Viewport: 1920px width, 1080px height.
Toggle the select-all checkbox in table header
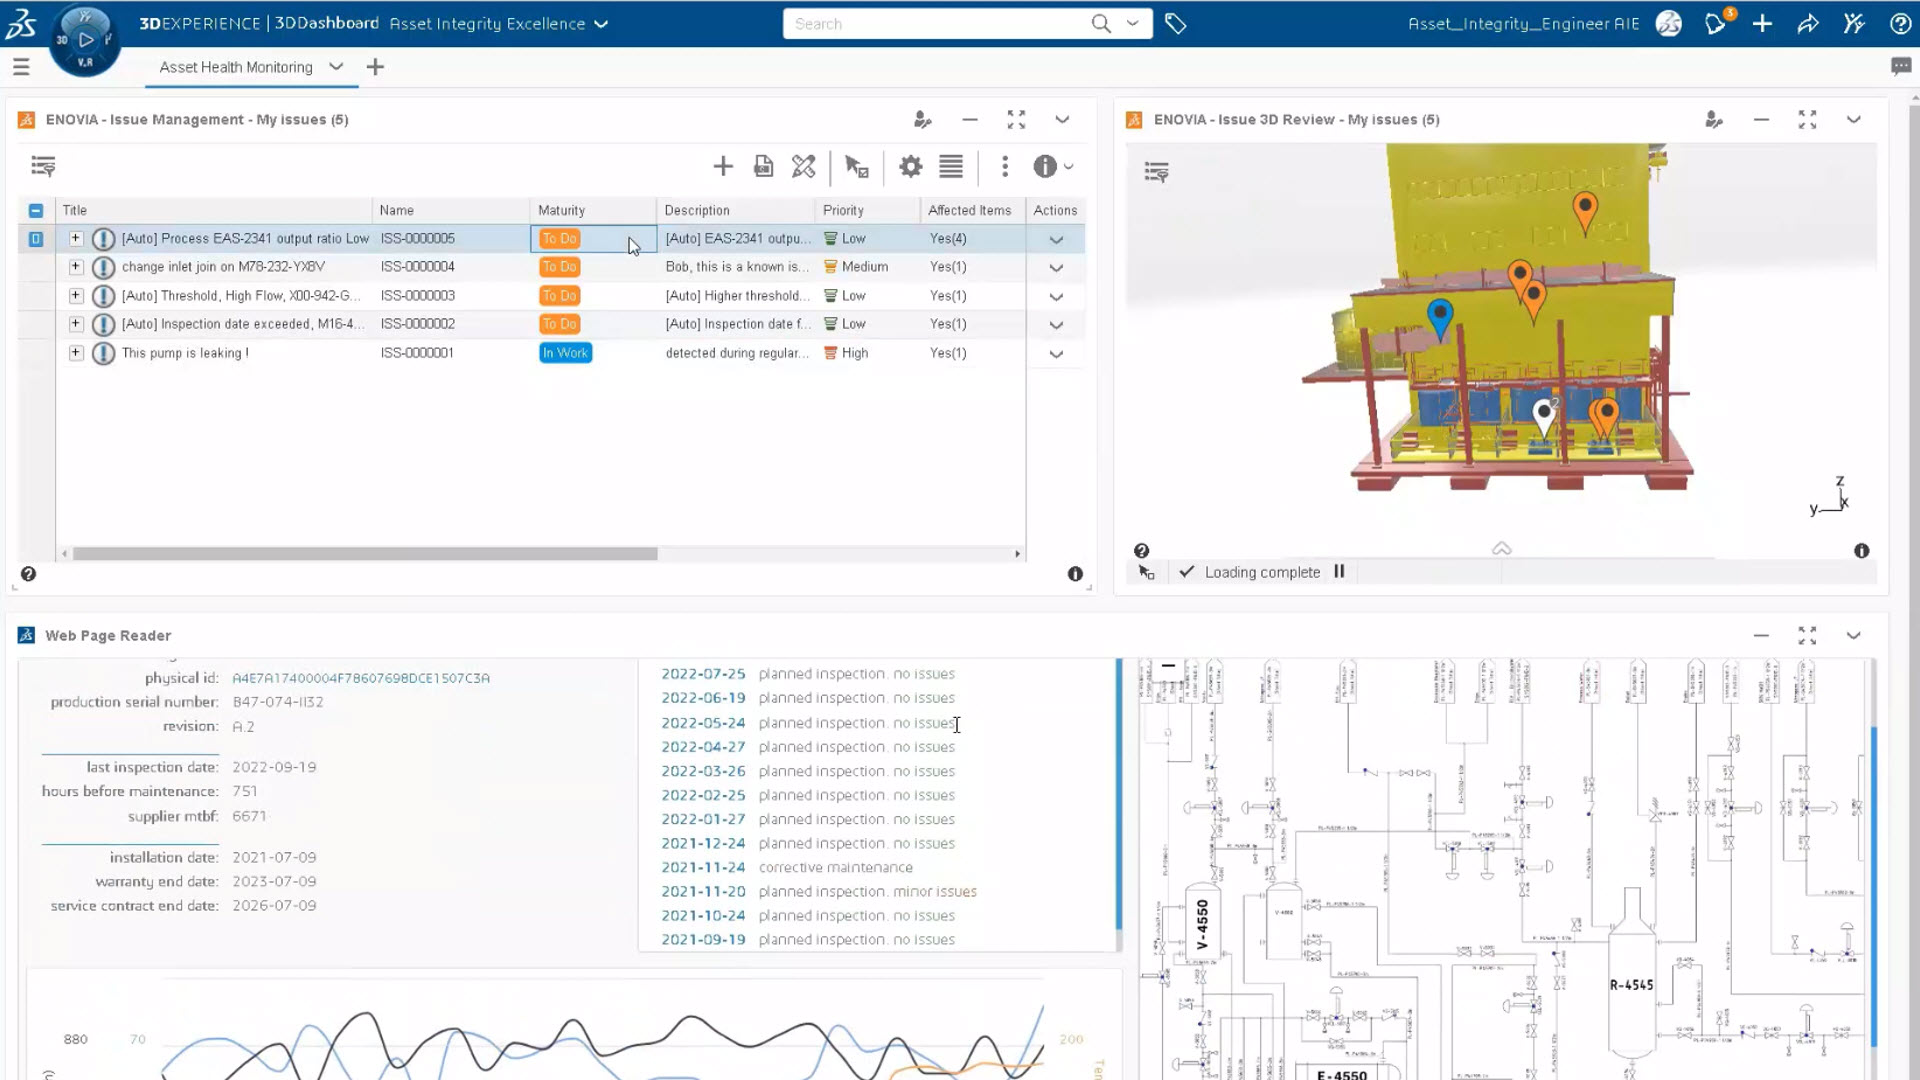pyautogui.click(x=36, y=211)
